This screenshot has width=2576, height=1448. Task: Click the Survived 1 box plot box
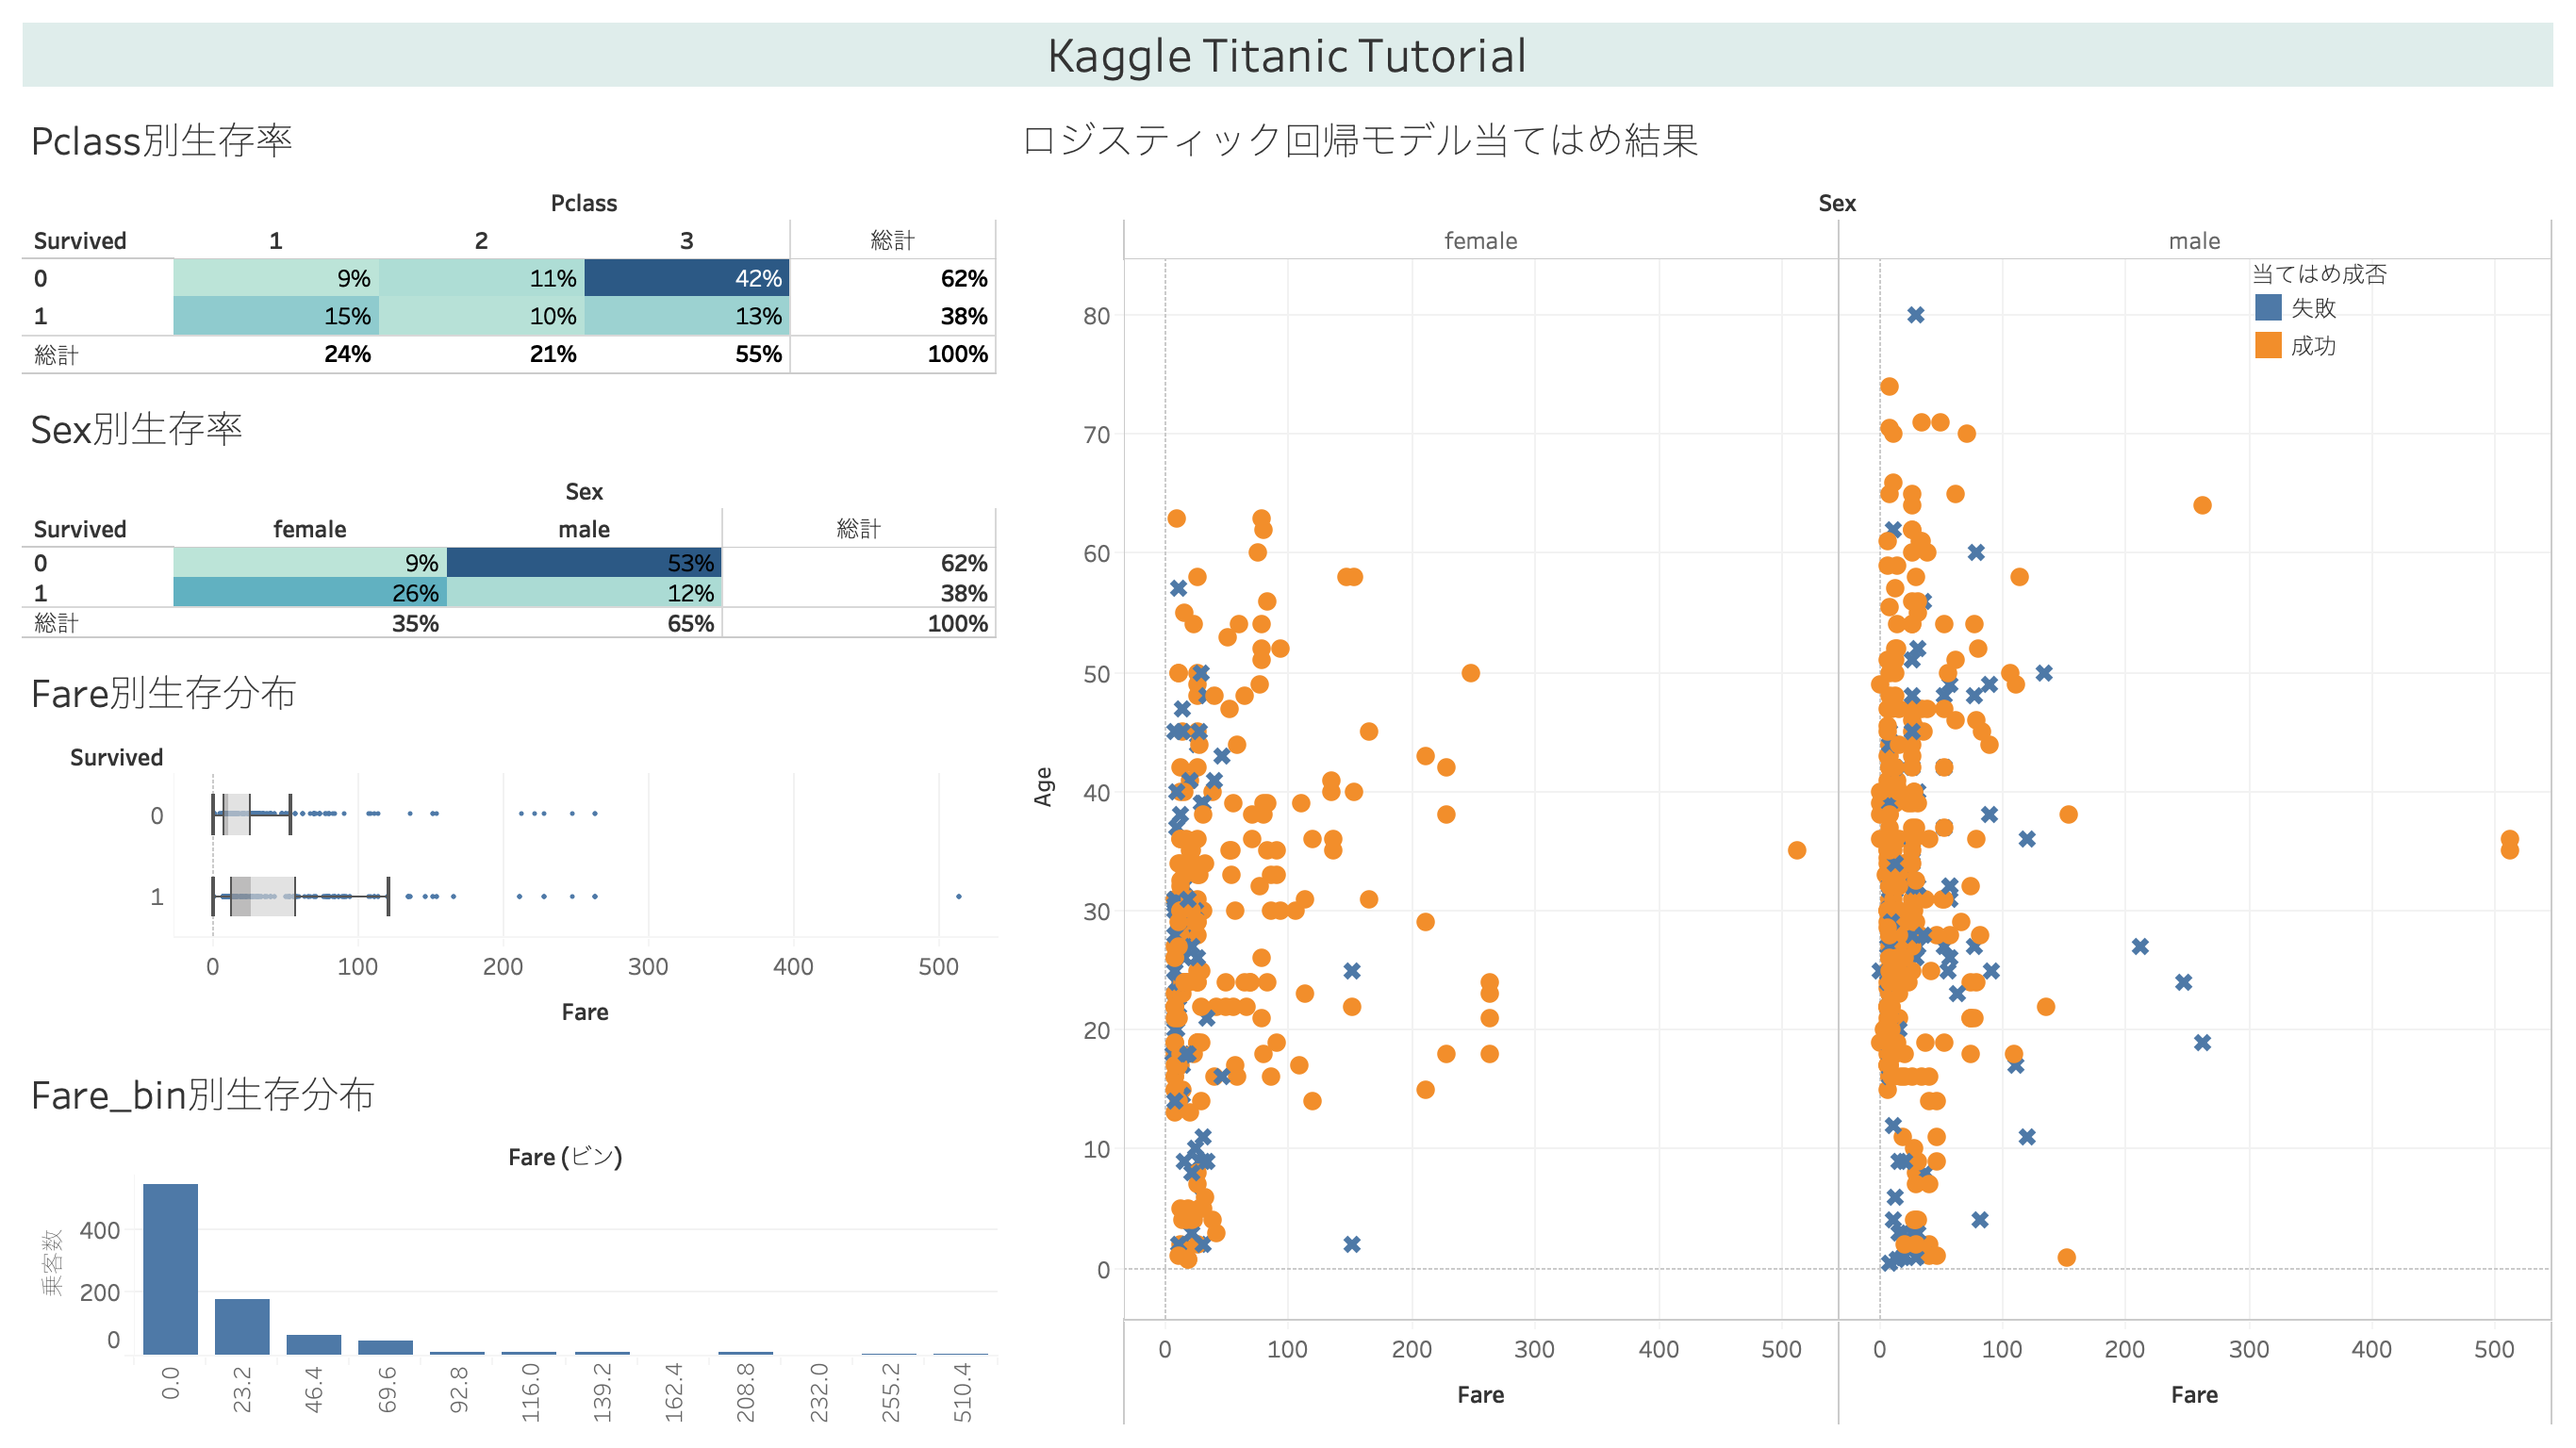pyautogui.click(x=262, y=896)
